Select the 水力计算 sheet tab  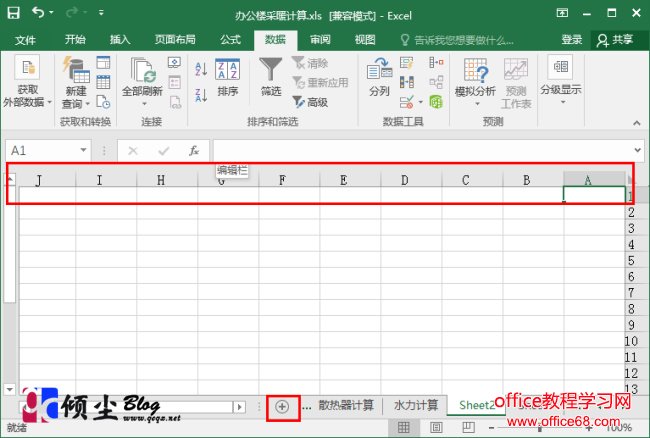416,405
